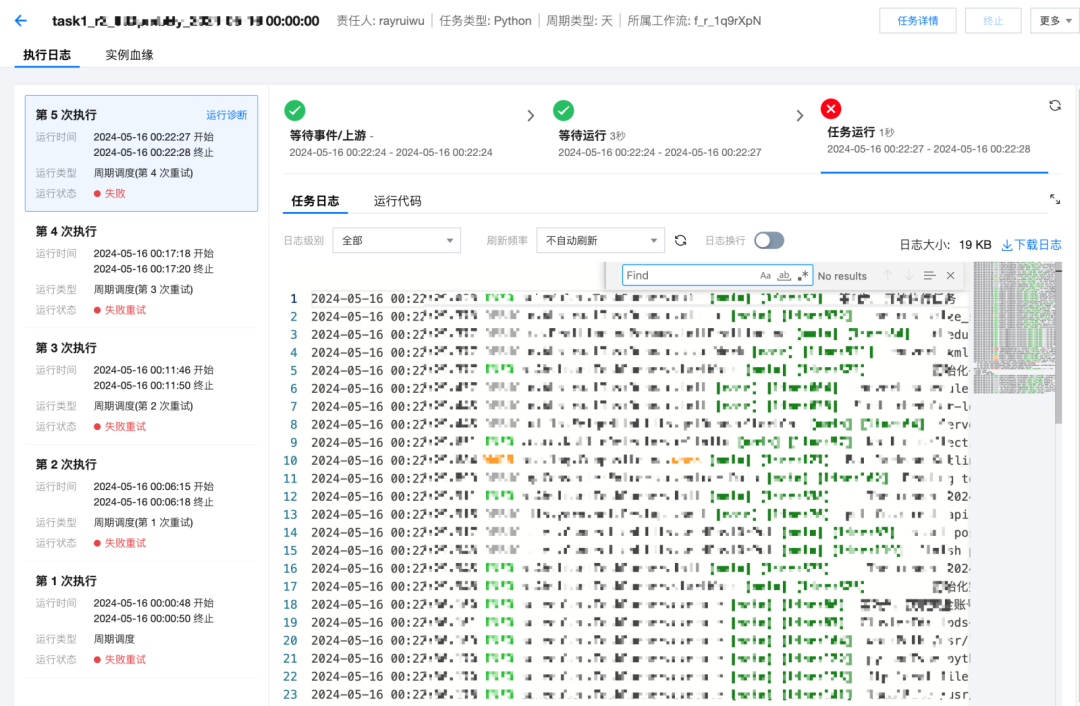
Task: Switch to the 运行代码 tab
Action: click(397, 201)
